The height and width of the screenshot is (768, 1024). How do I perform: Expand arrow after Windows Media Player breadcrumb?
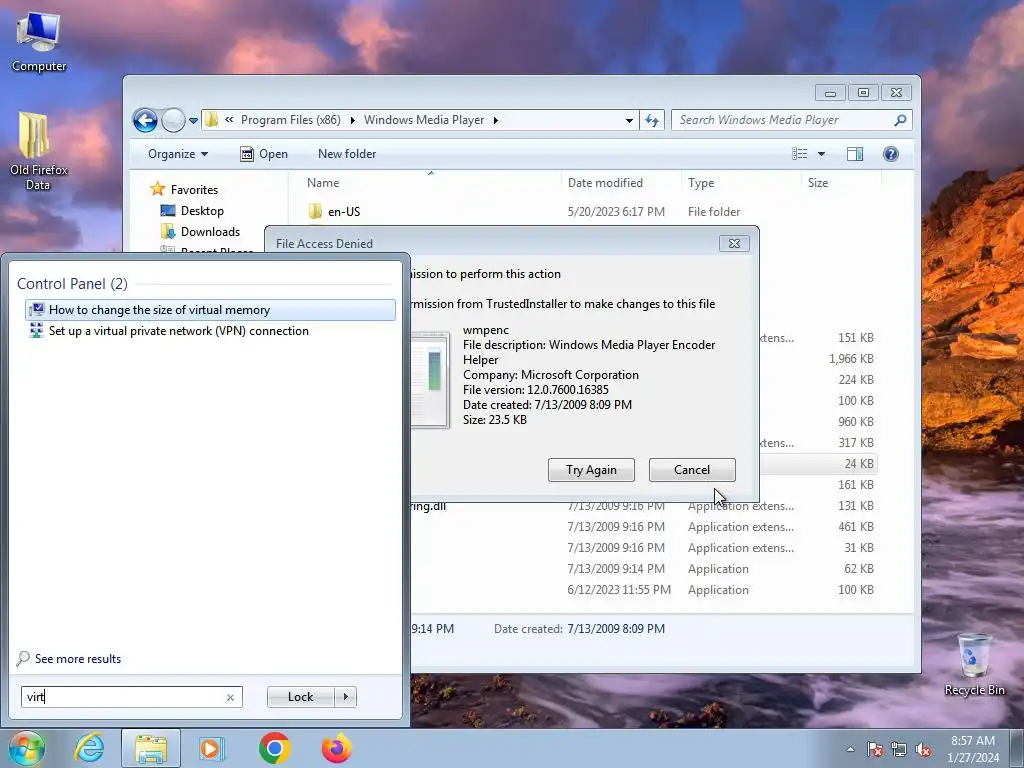[496, 120]
